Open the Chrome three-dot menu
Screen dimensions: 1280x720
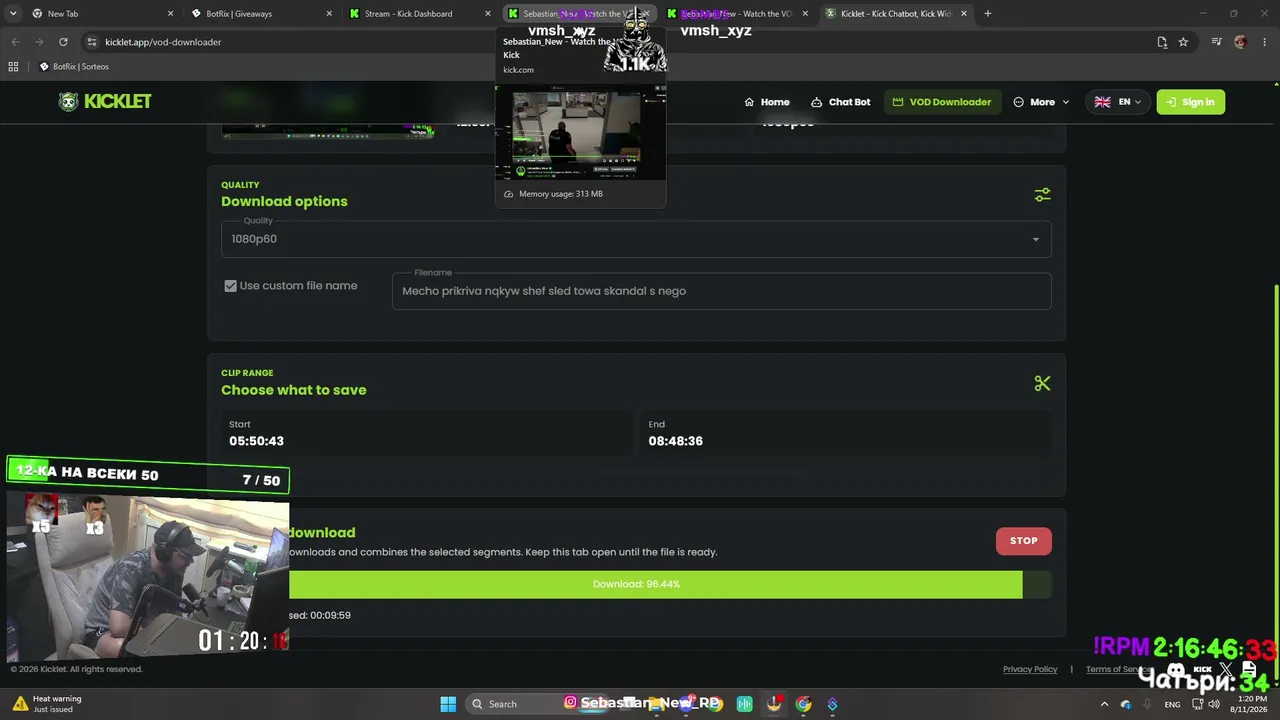pos(1265,42)
